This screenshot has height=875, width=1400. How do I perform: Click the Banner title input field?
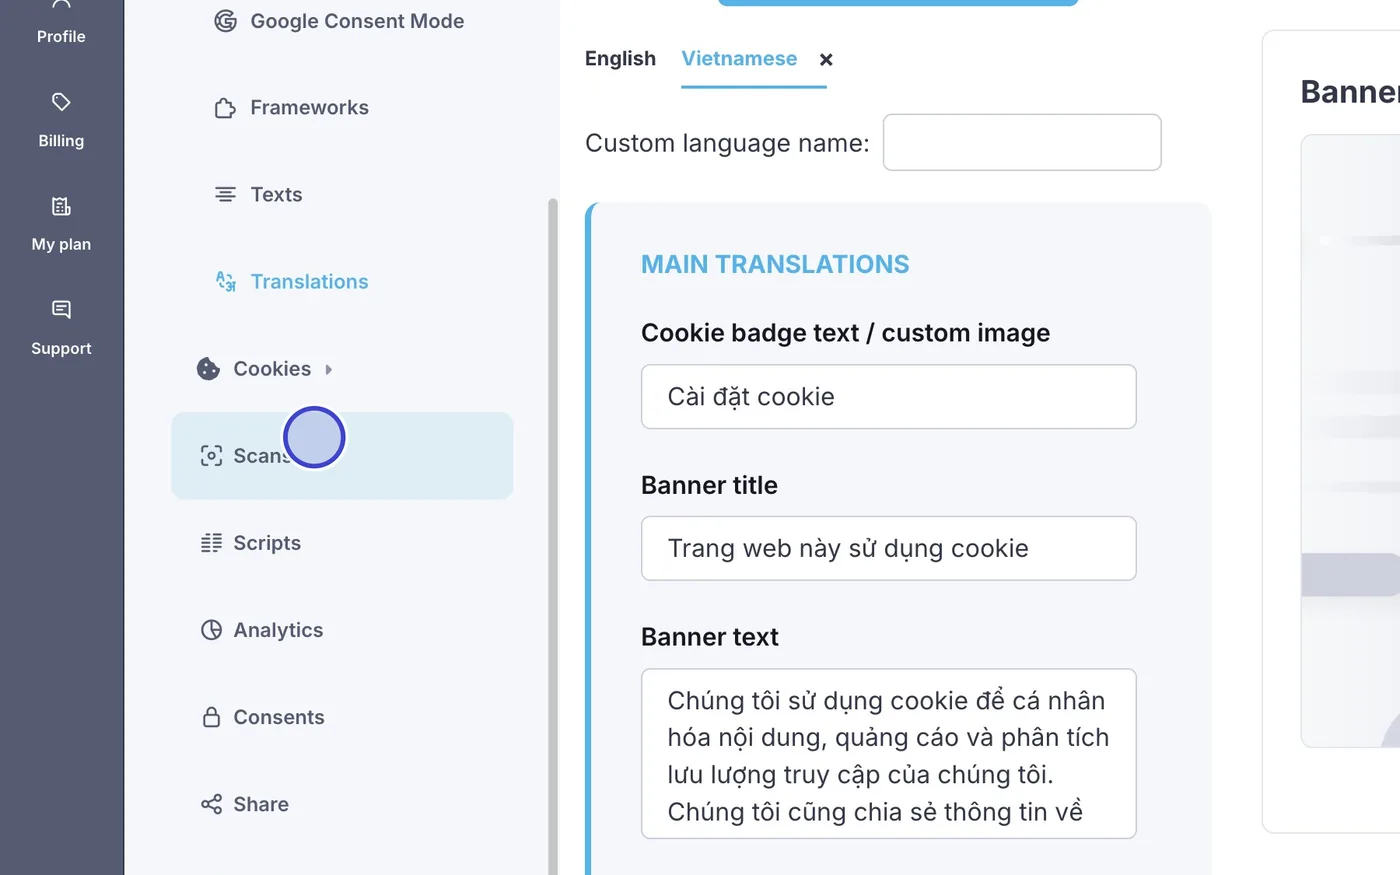click(x=888, y=548)
